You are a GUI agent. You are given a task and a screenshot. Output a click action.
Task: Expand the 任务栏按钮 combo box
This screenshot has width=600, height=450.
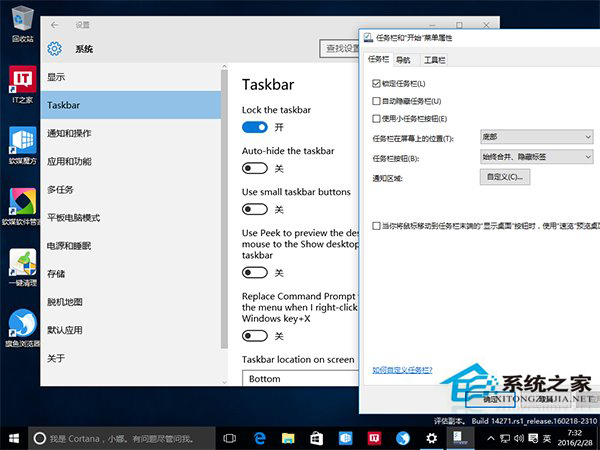click(536, 157)
